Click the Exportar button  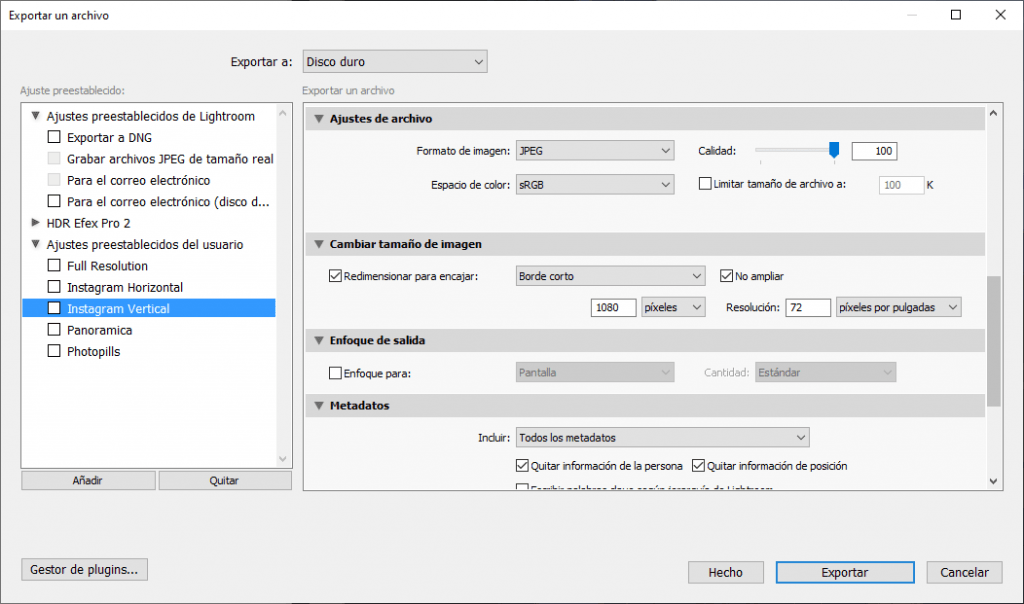(x=844, y=572)
